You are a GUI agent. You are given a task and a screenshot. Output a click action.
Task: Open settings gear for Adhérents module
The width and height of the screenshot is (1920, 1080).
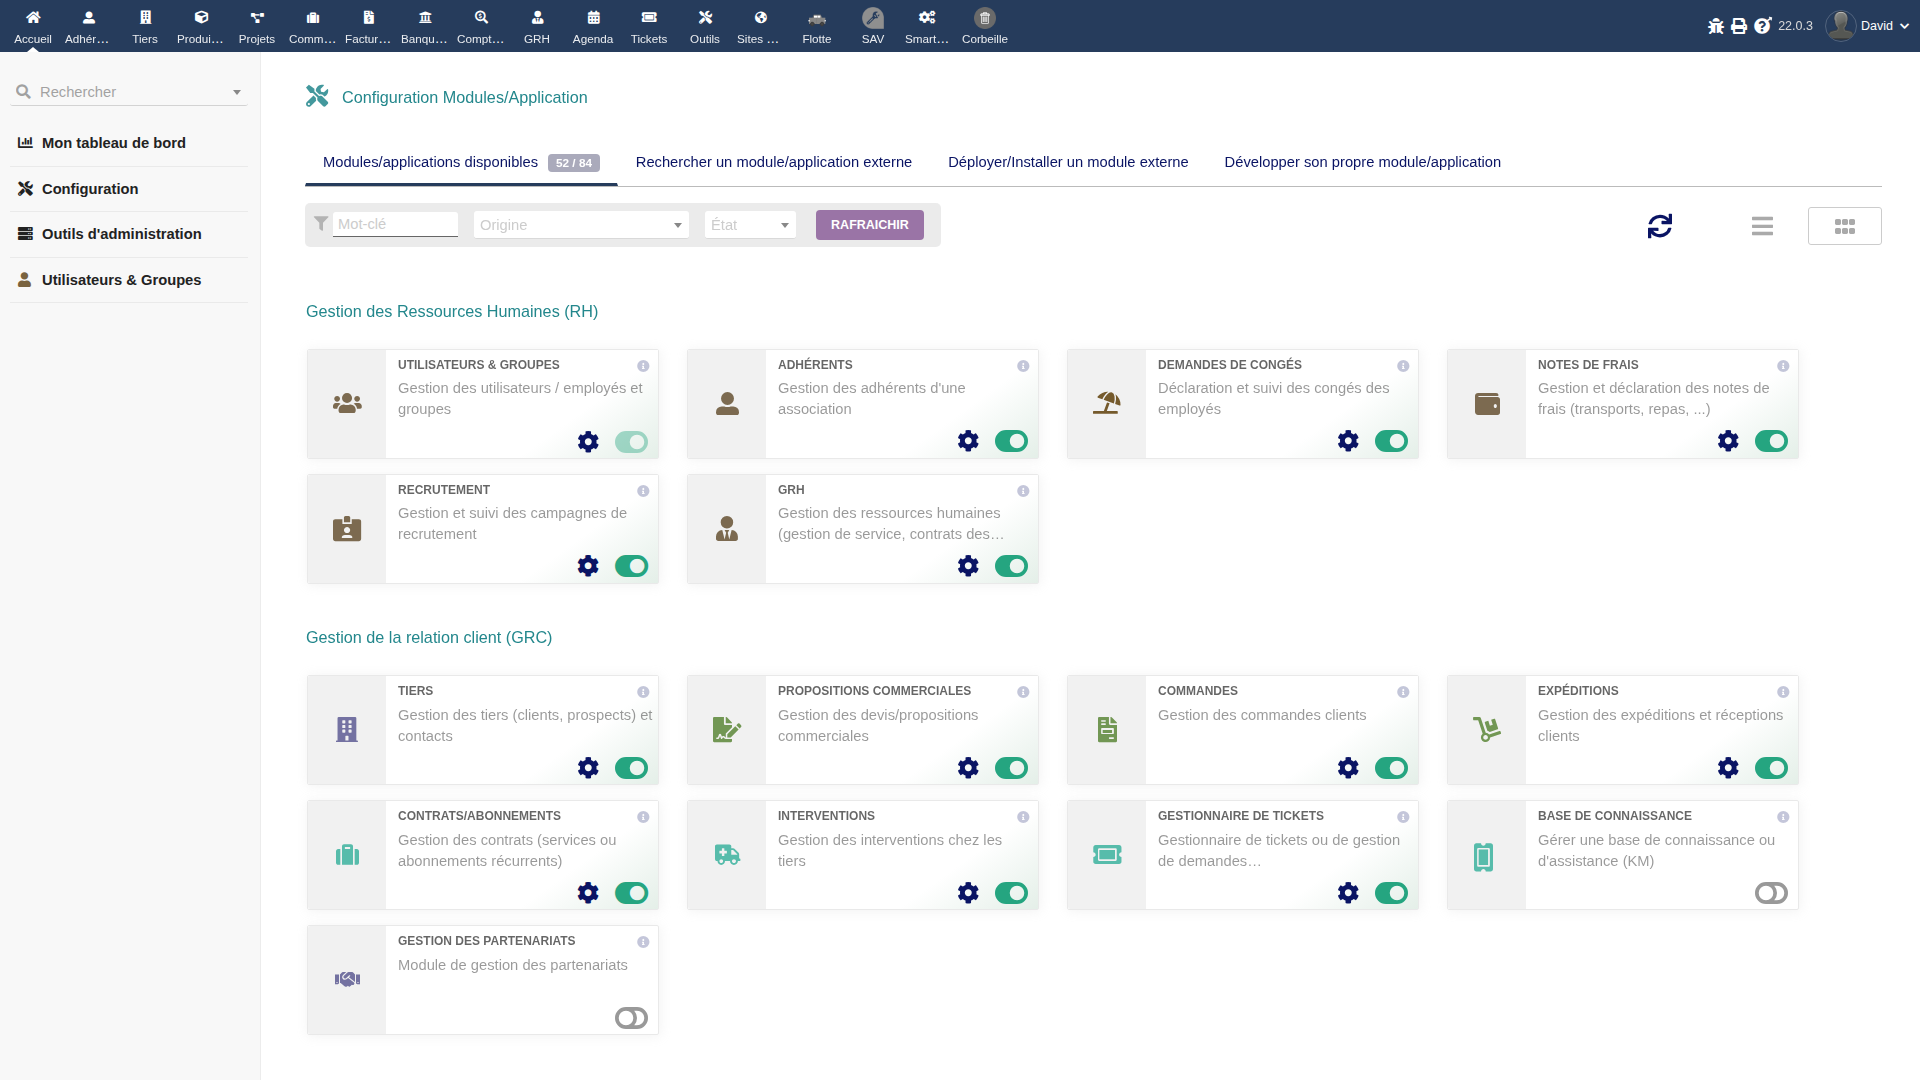tap(967, 441)
